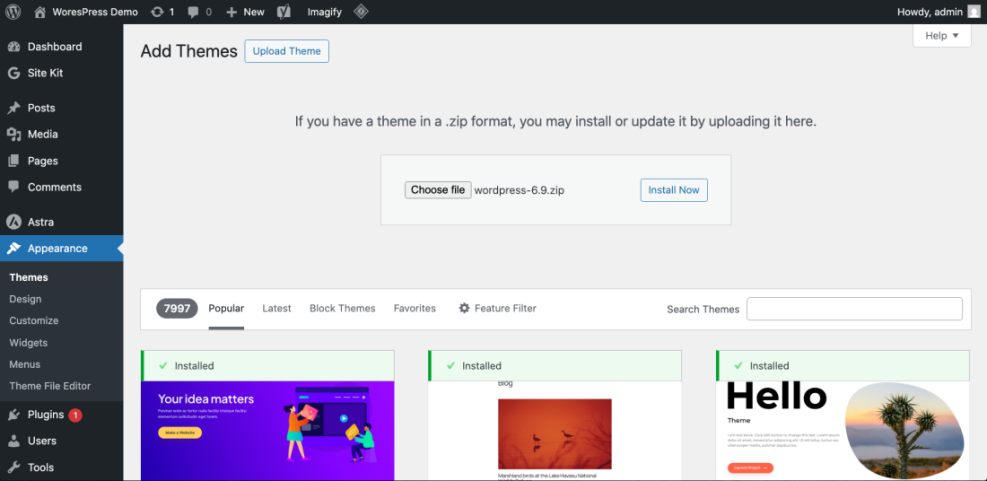This screenshot has height=481, width=987.
Task: Open the Astra menu
Action: pyautogui.click(x=41, y=222)
